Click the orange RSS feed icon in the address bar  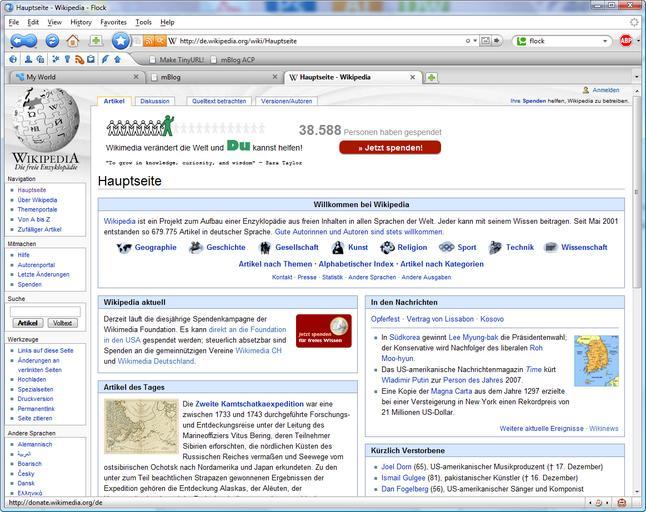pyautogui.click(x=148, y=41)
